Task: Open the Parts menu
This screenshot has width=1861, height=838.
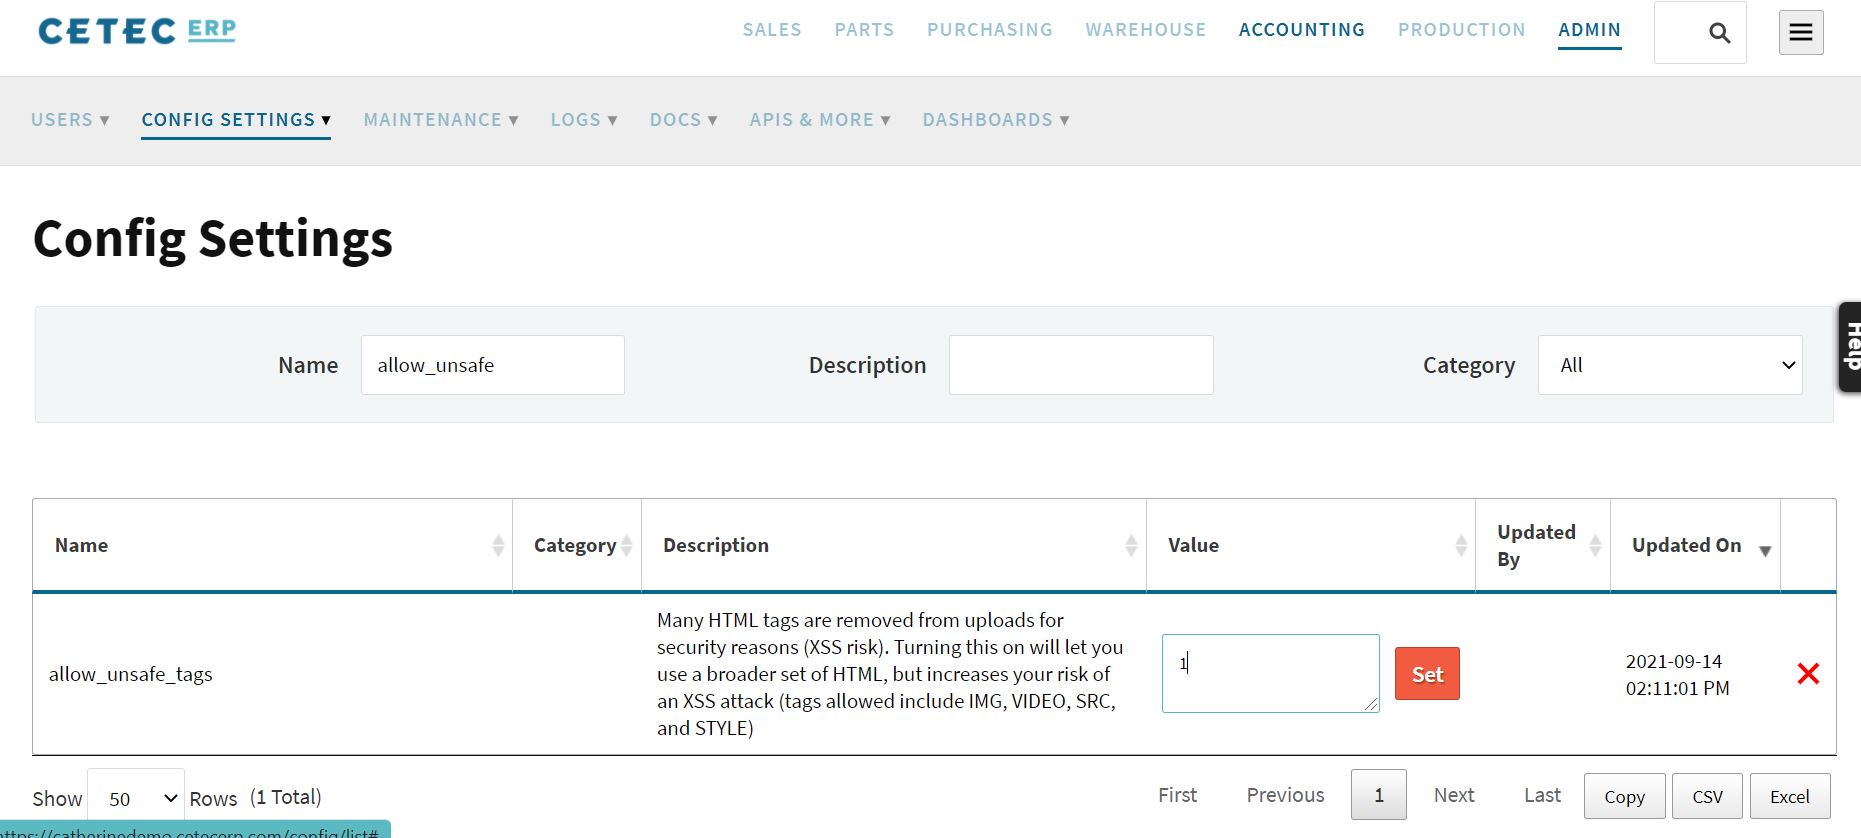Action: click(x=864, y=30)
